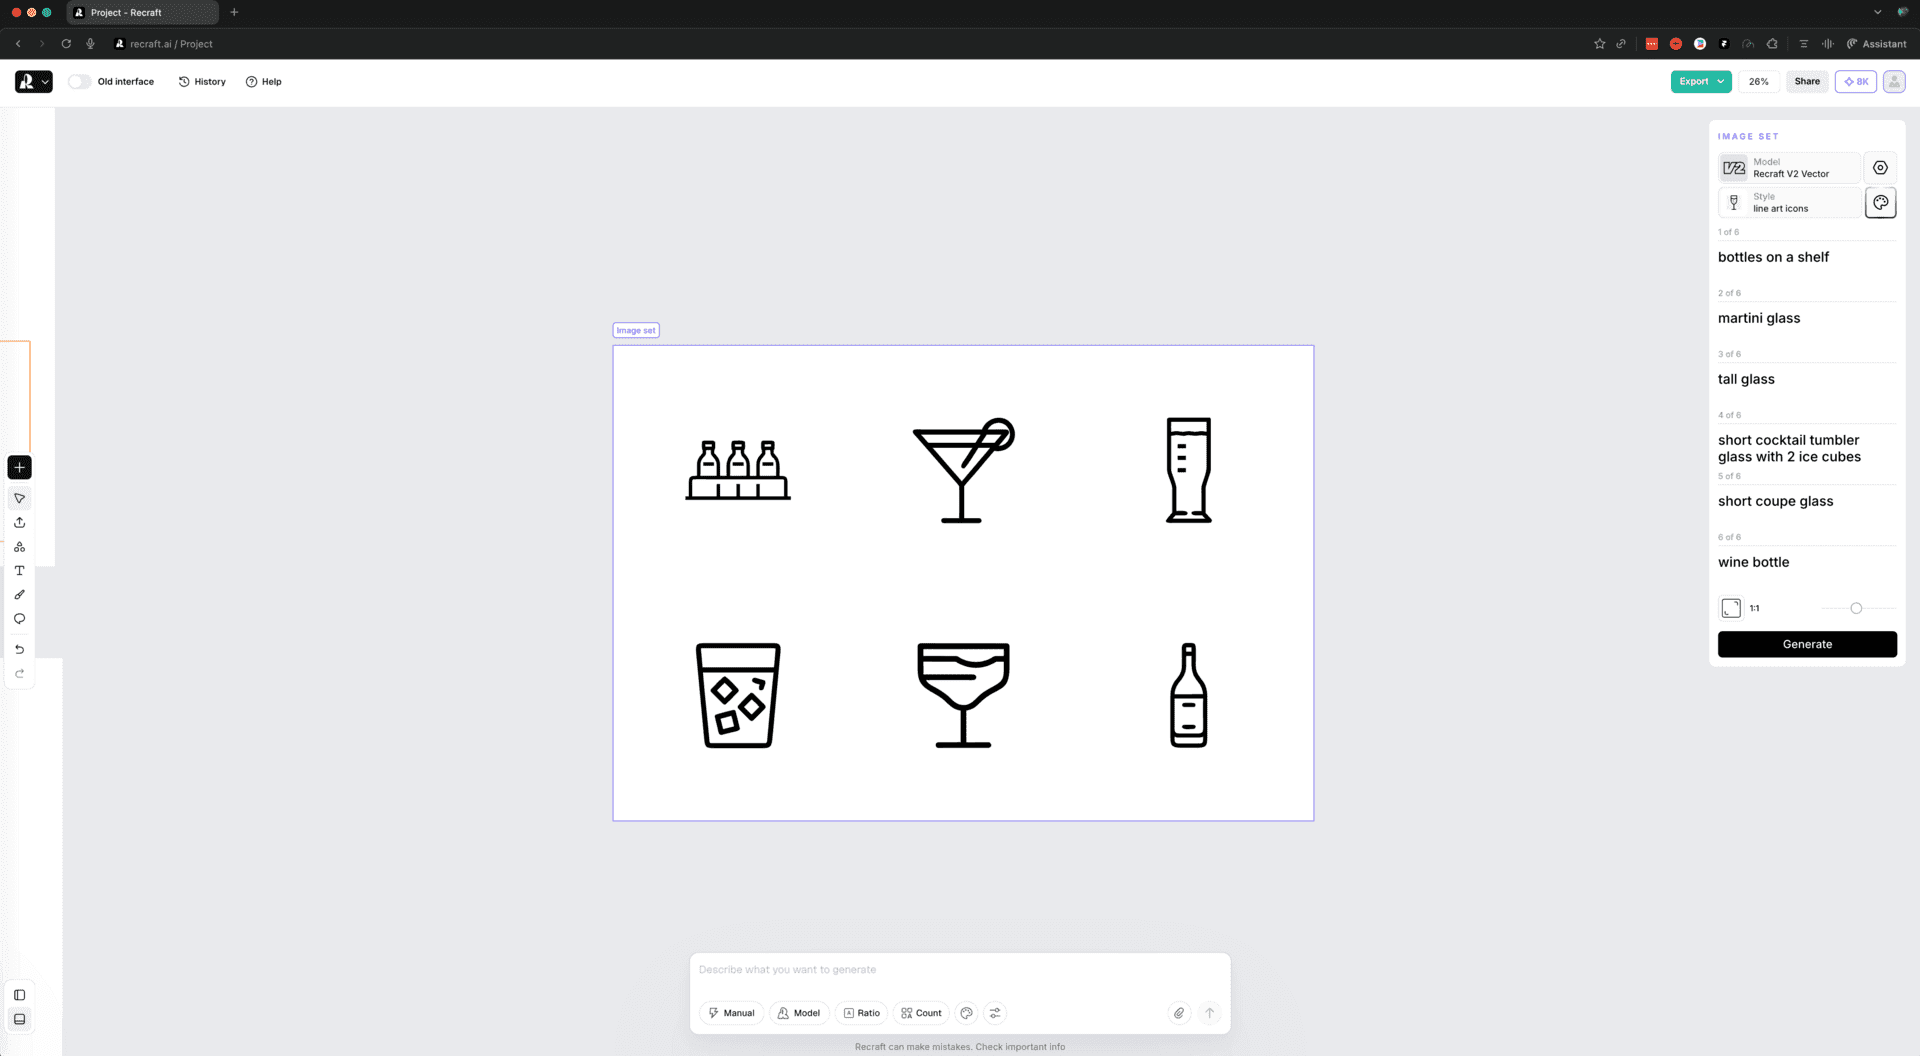Open the Model Recraft V2 Vector selector
The height and width of the screenshot is (1056, 1920).
point(1789,168)
